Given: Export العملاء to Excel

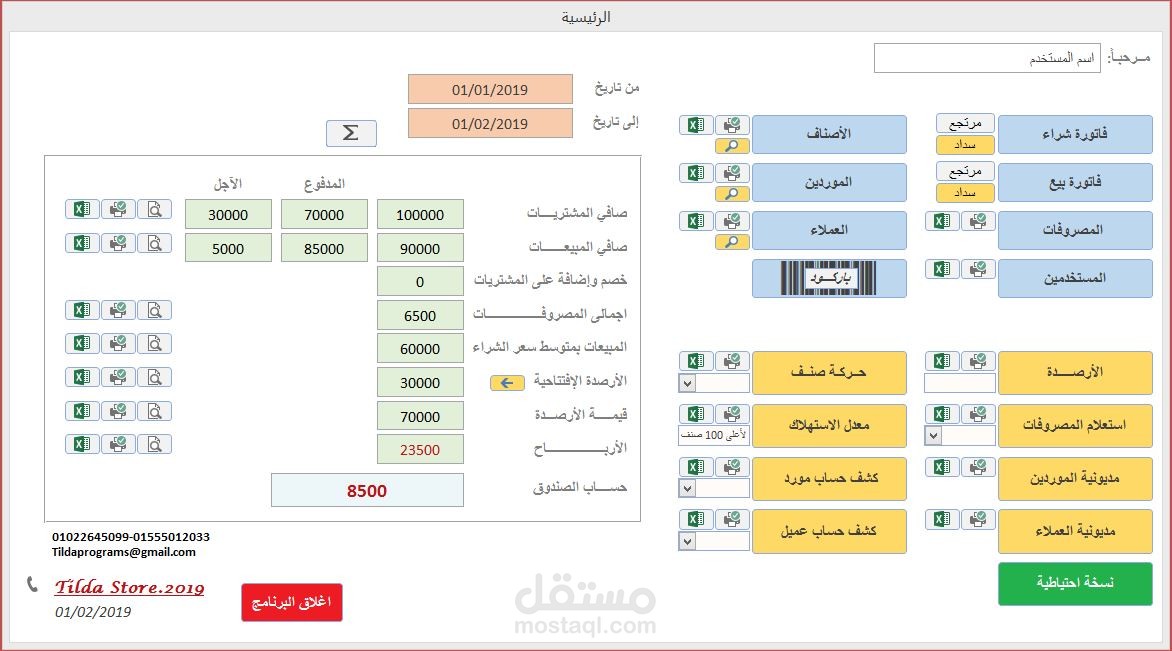Looking at the screenshot, I should pos(696,220).
